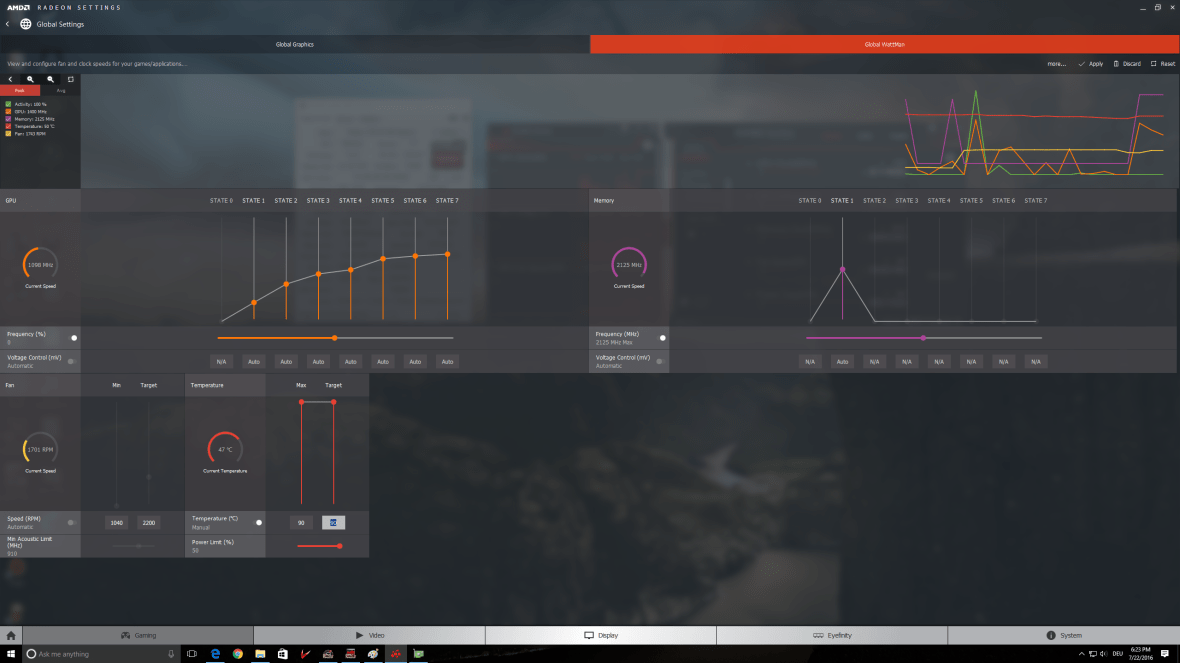The height and width of the screenshot is (663, 1180).
Task: Toggle the Temperature manual switch
Action: pos(258,522)
